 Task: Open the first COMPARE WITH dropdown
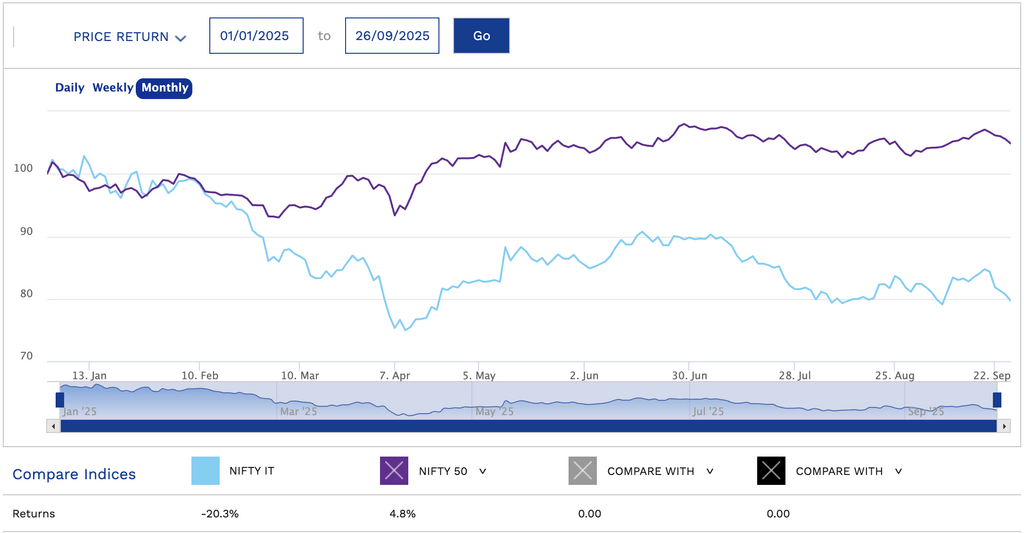(709, 471)
